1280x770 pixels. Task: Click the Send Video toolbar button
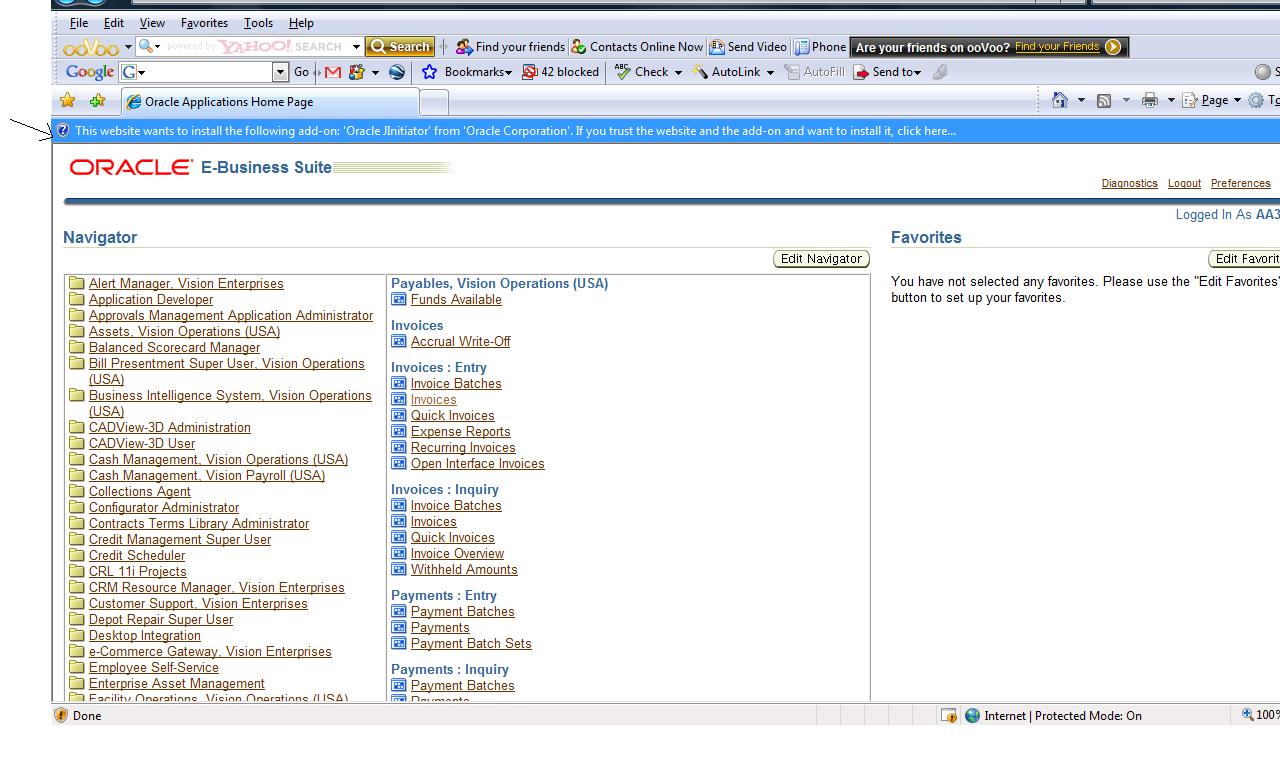click(x=748, y=47)
